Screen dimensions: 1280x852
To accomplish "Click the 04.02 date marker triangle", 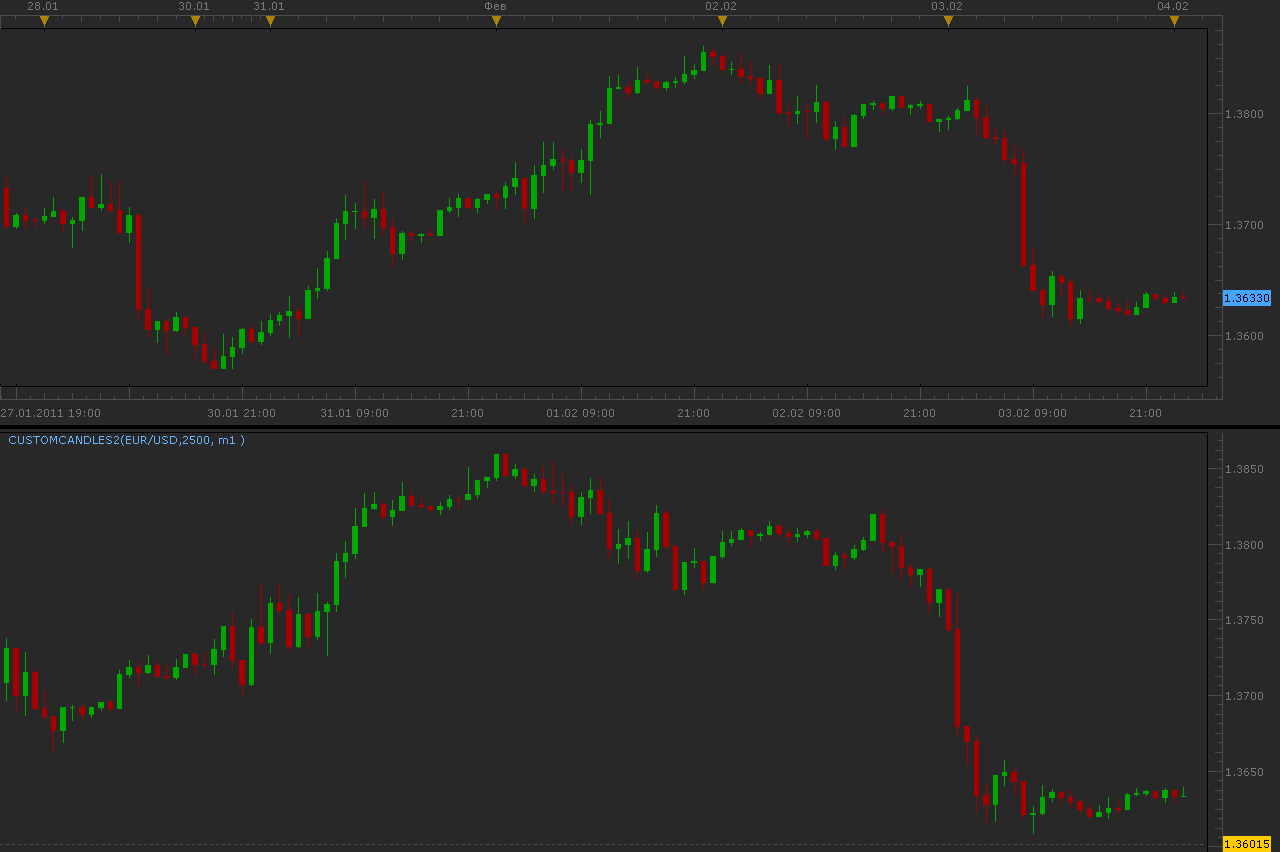I will click(x=1174, y=21).
